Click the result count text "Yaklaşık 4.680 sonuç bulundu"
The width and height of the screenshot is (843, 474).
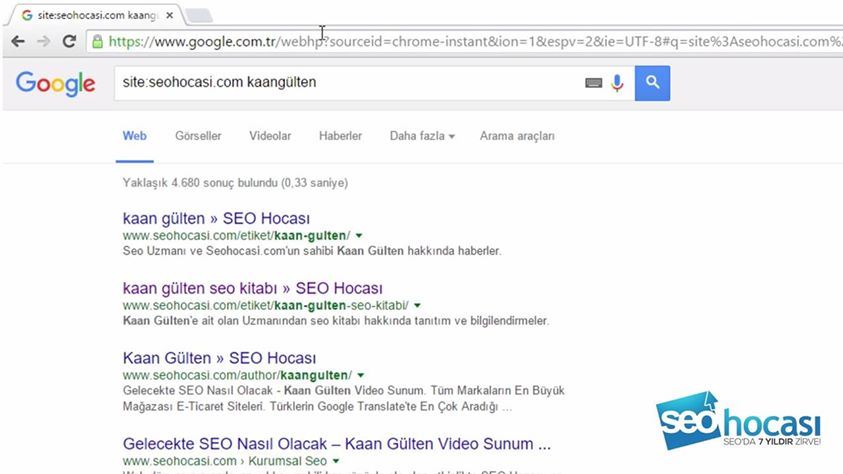[235, 183]
